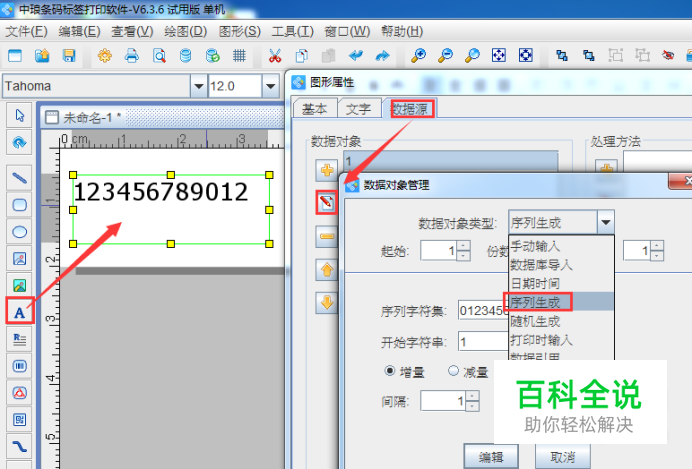
Task: Open the 数据对象类型 dropdown arrow
Action: (604, 222)
